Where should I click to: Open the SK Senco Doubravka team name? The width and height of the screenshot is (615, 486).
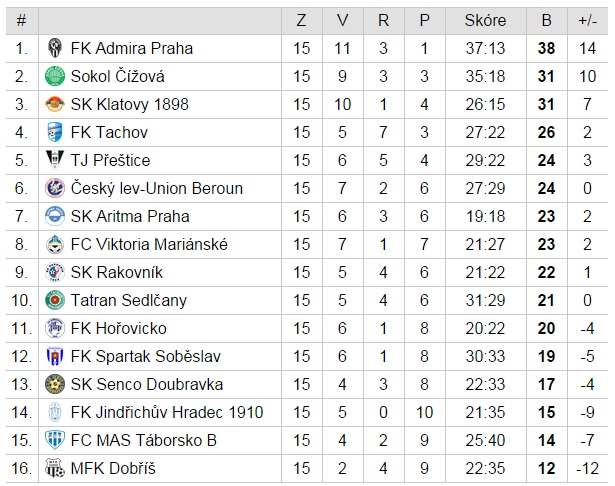(147, 384)
